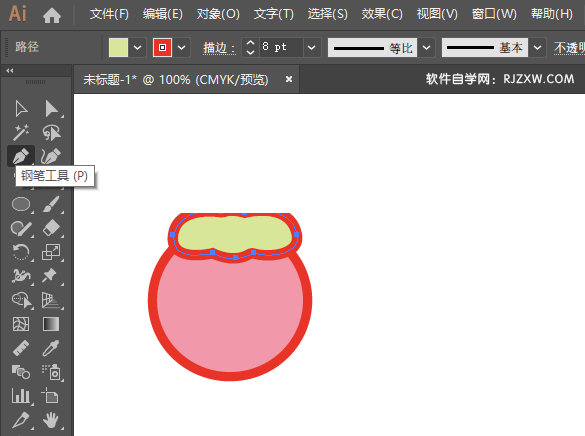This screenshot has height=436, width=585.
Task: Expand the stroke weight dropdown
Action: [312, 48]
